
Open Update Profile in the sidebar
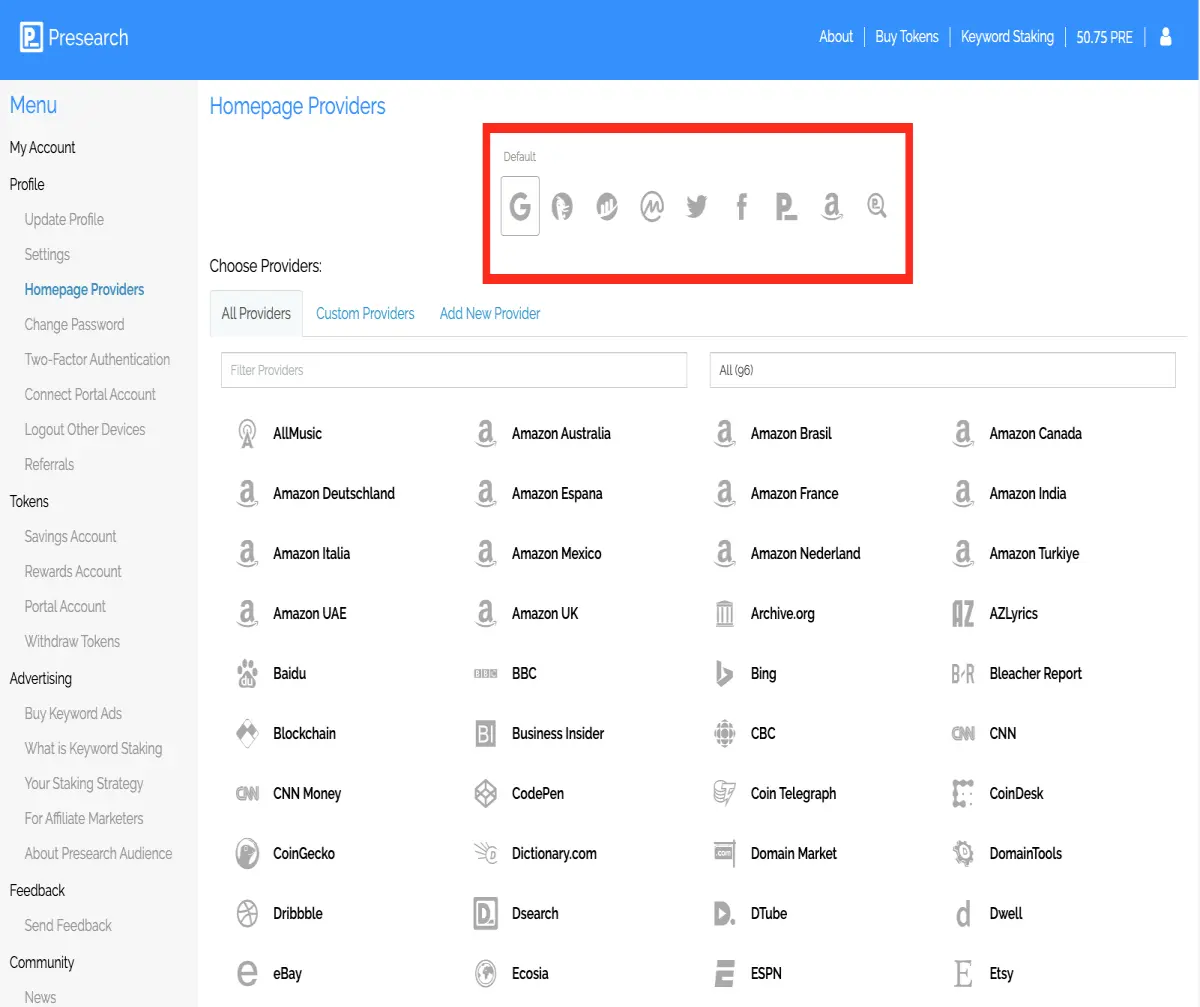click(64, 220)
